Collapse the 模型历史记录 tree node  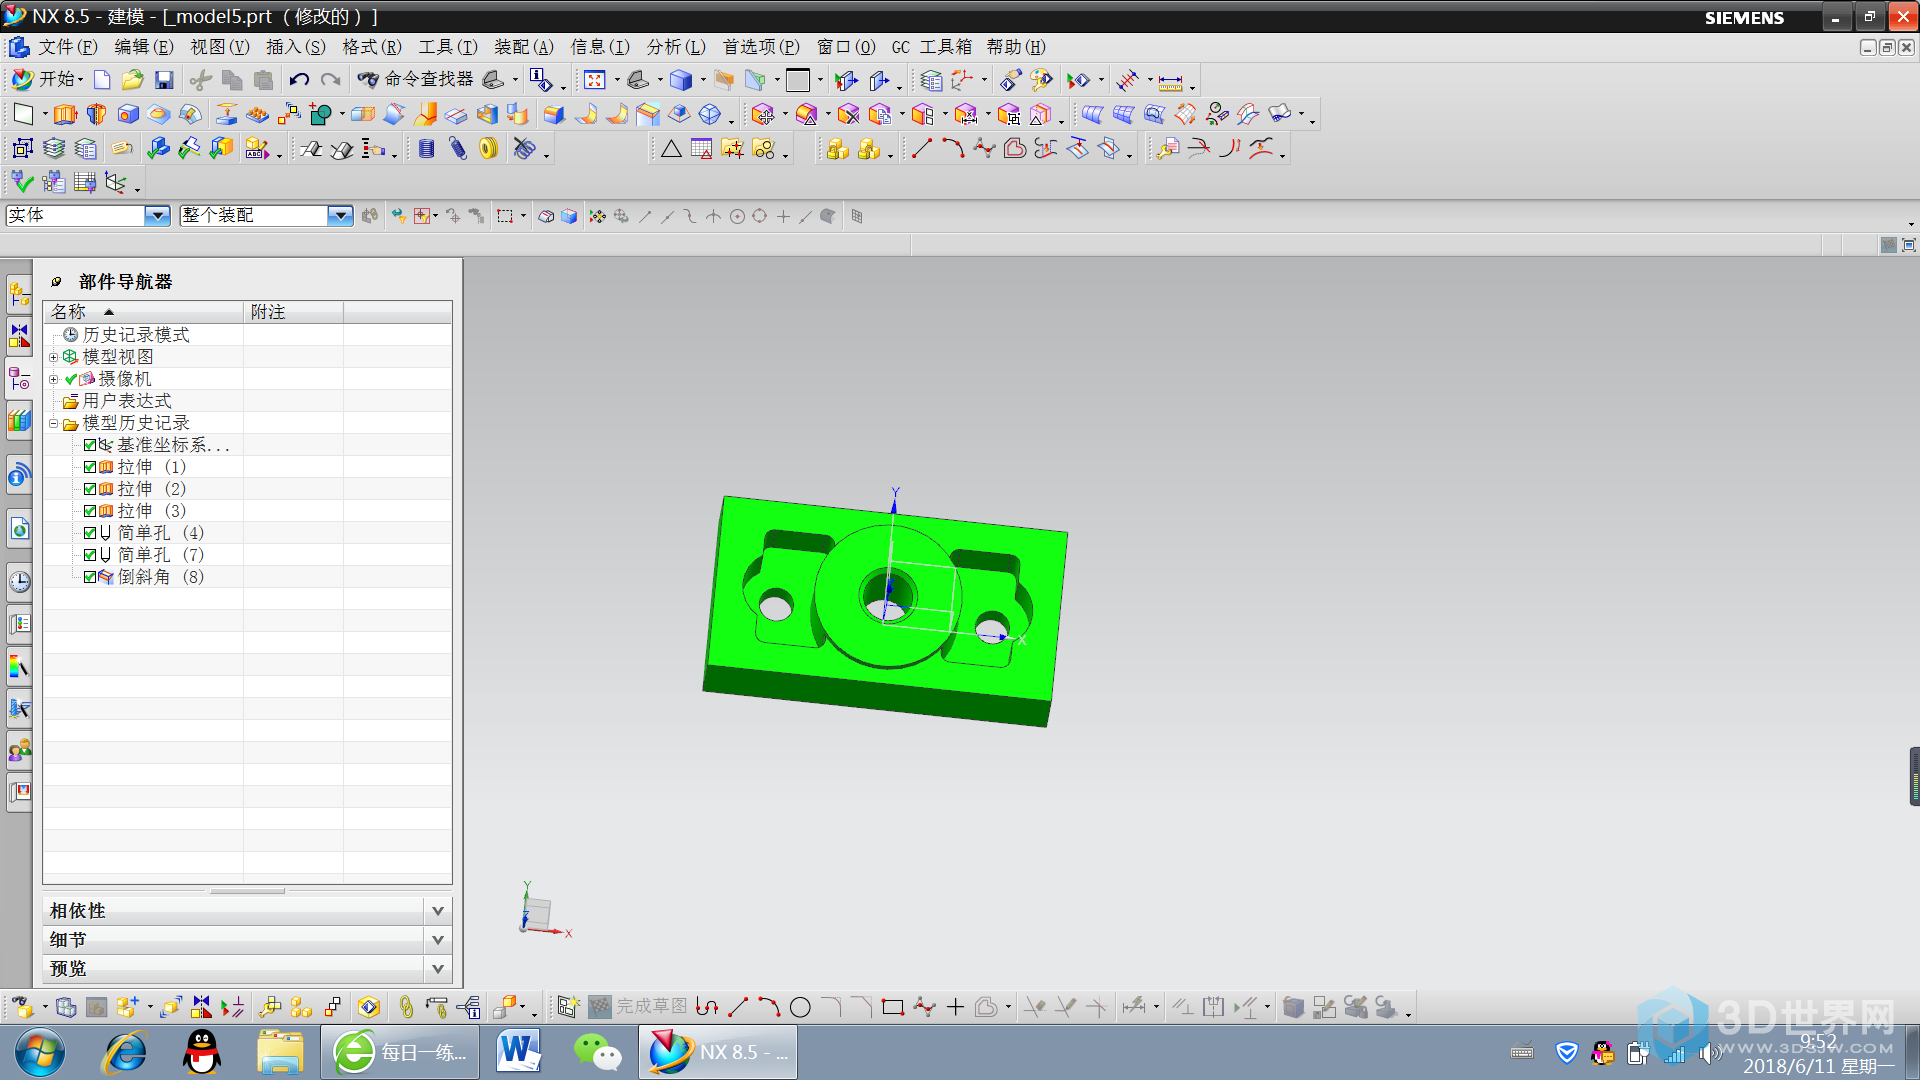pyautogui.click(x=54, y=423)
